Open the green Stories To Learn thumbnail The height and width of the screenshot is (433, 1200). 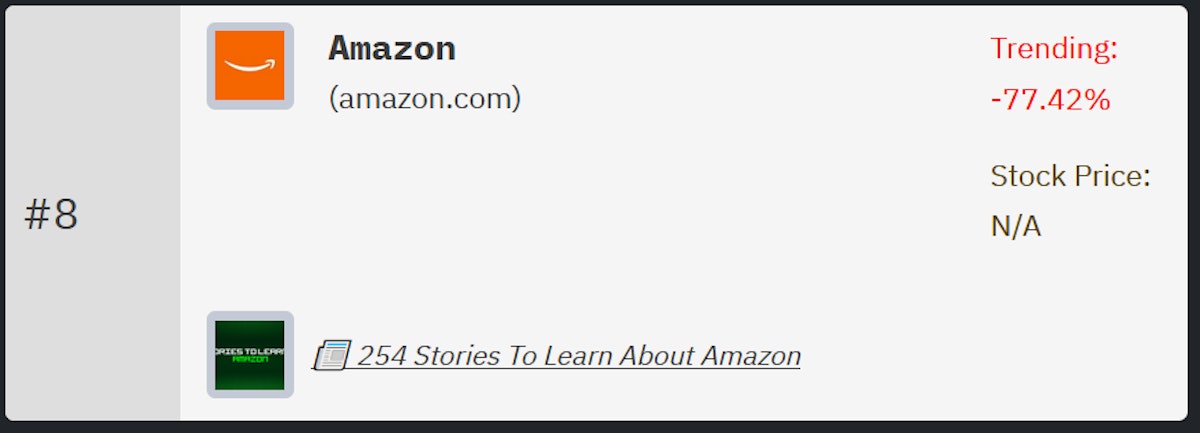pos(250,354)
